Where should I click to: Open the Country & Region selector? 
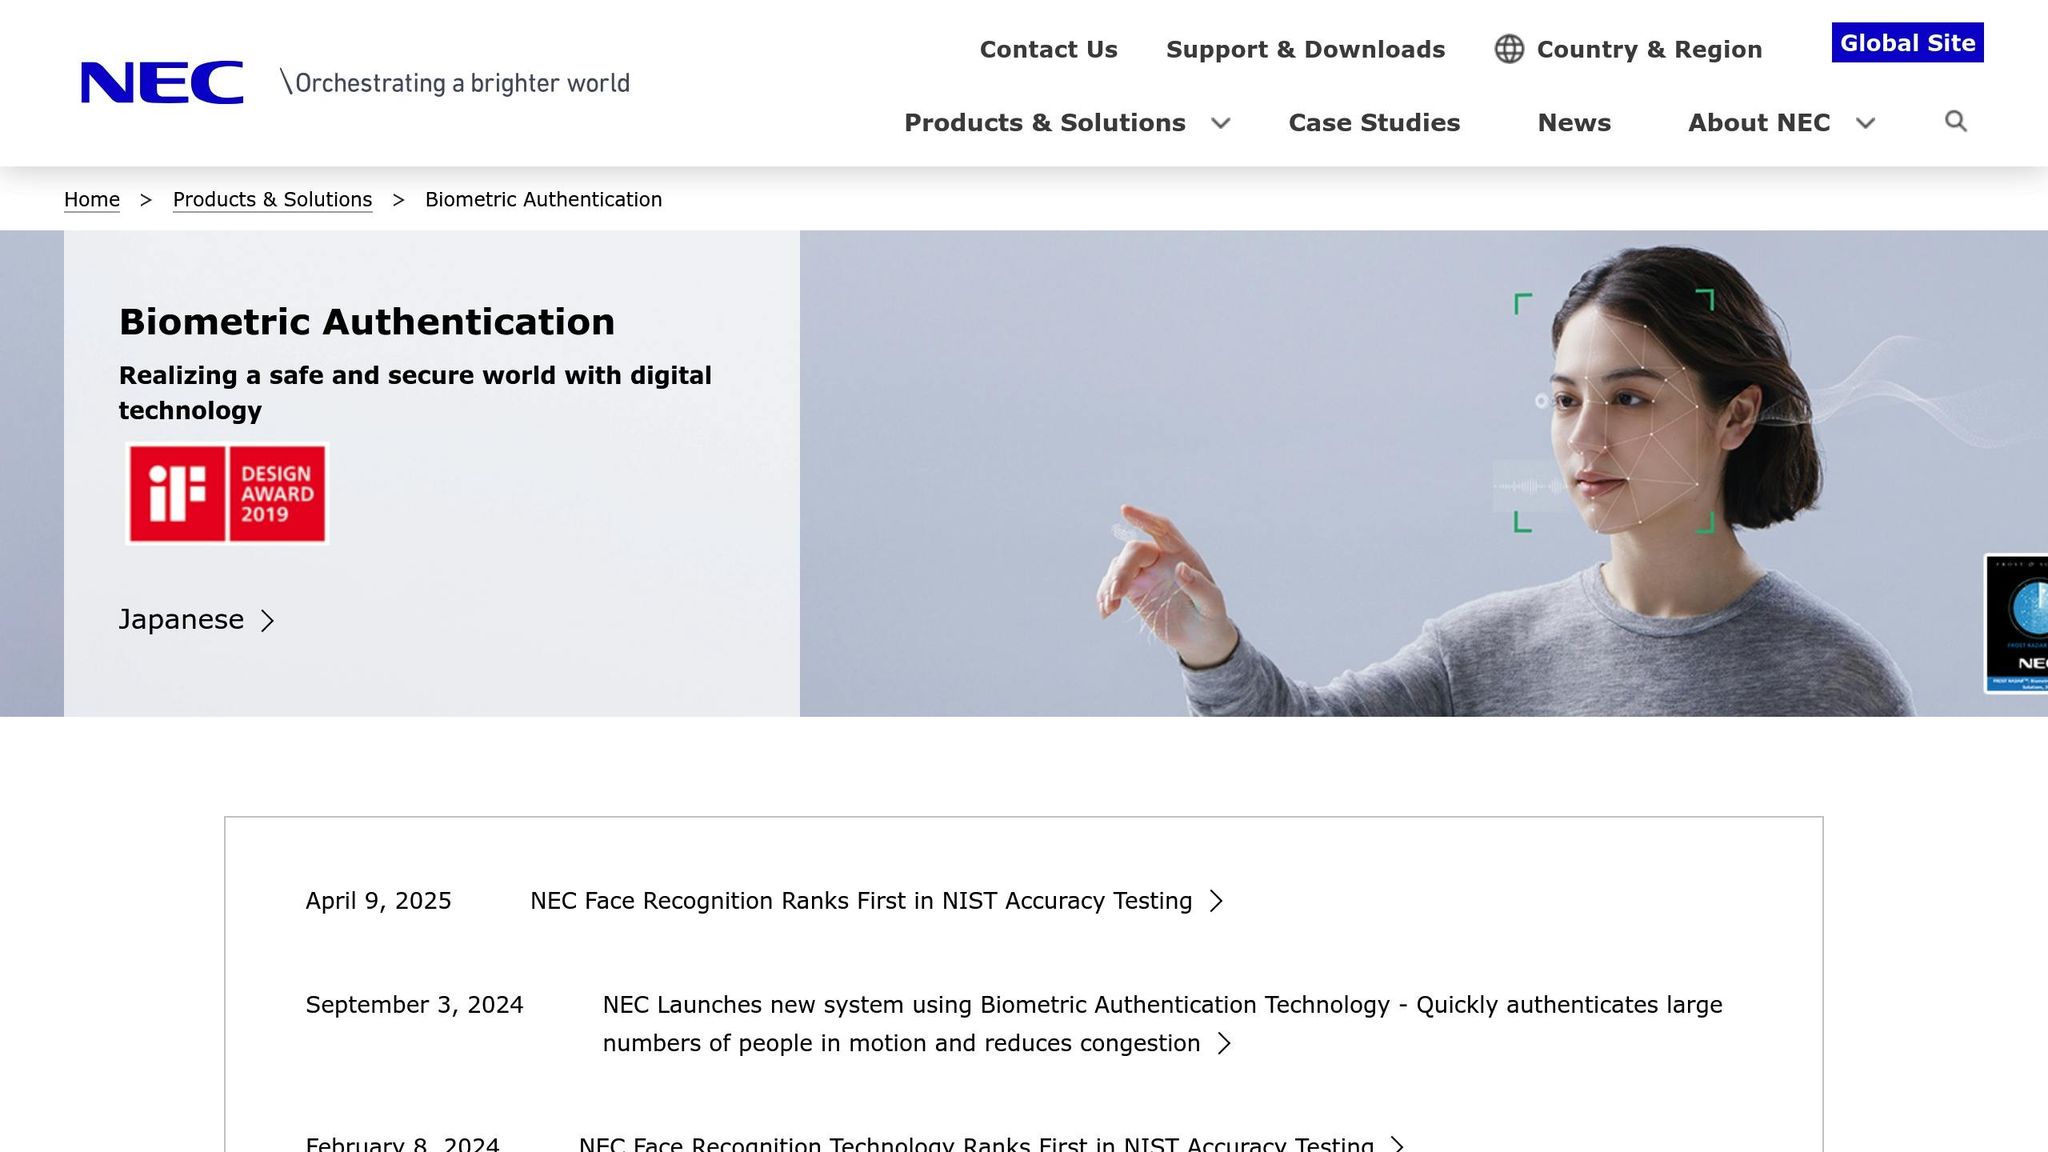1648,49
